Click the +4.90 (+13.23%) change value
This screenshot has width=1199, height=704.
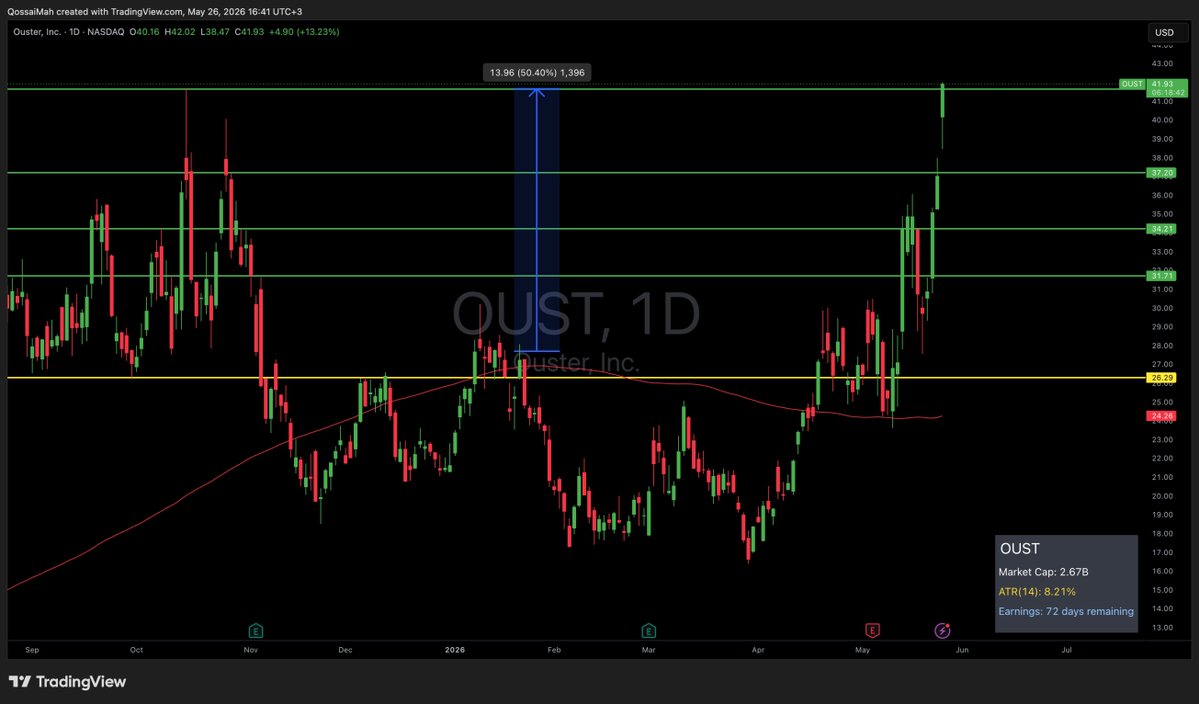[x=304, y=32]
